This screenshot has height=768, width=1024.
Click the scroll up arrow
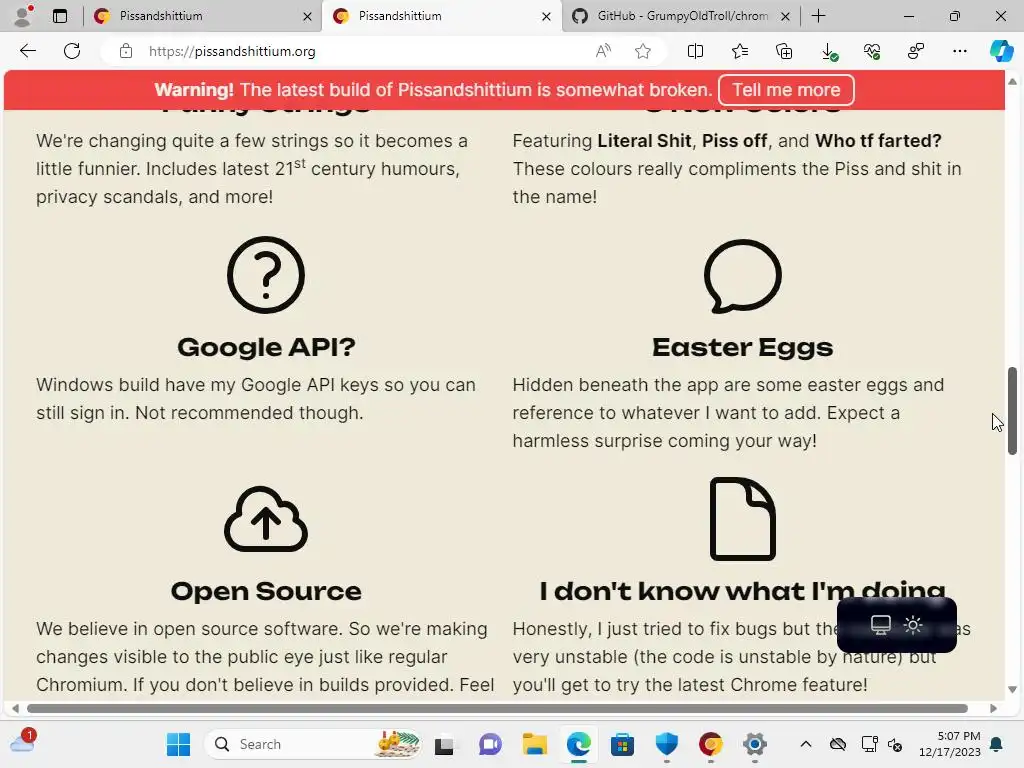pyautogui.click(x=1012, y=82)
